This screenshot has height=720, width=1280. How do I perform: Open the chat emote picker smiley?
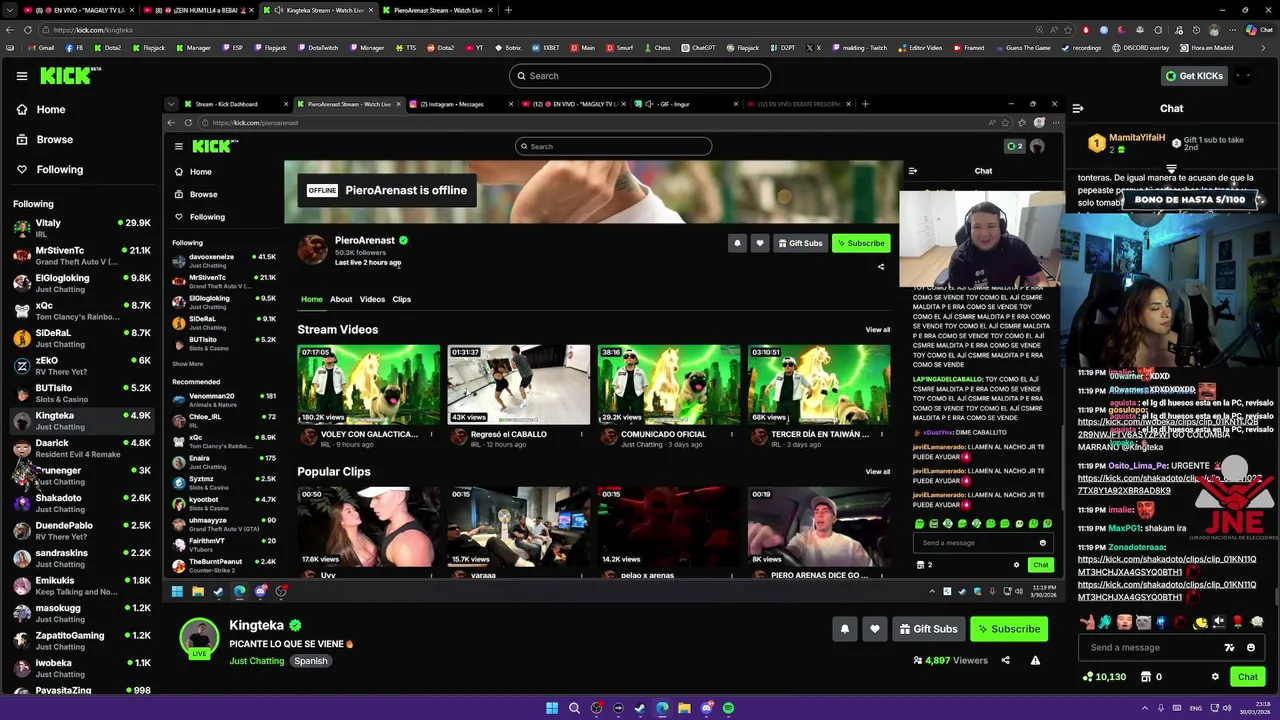(1250, 648)
